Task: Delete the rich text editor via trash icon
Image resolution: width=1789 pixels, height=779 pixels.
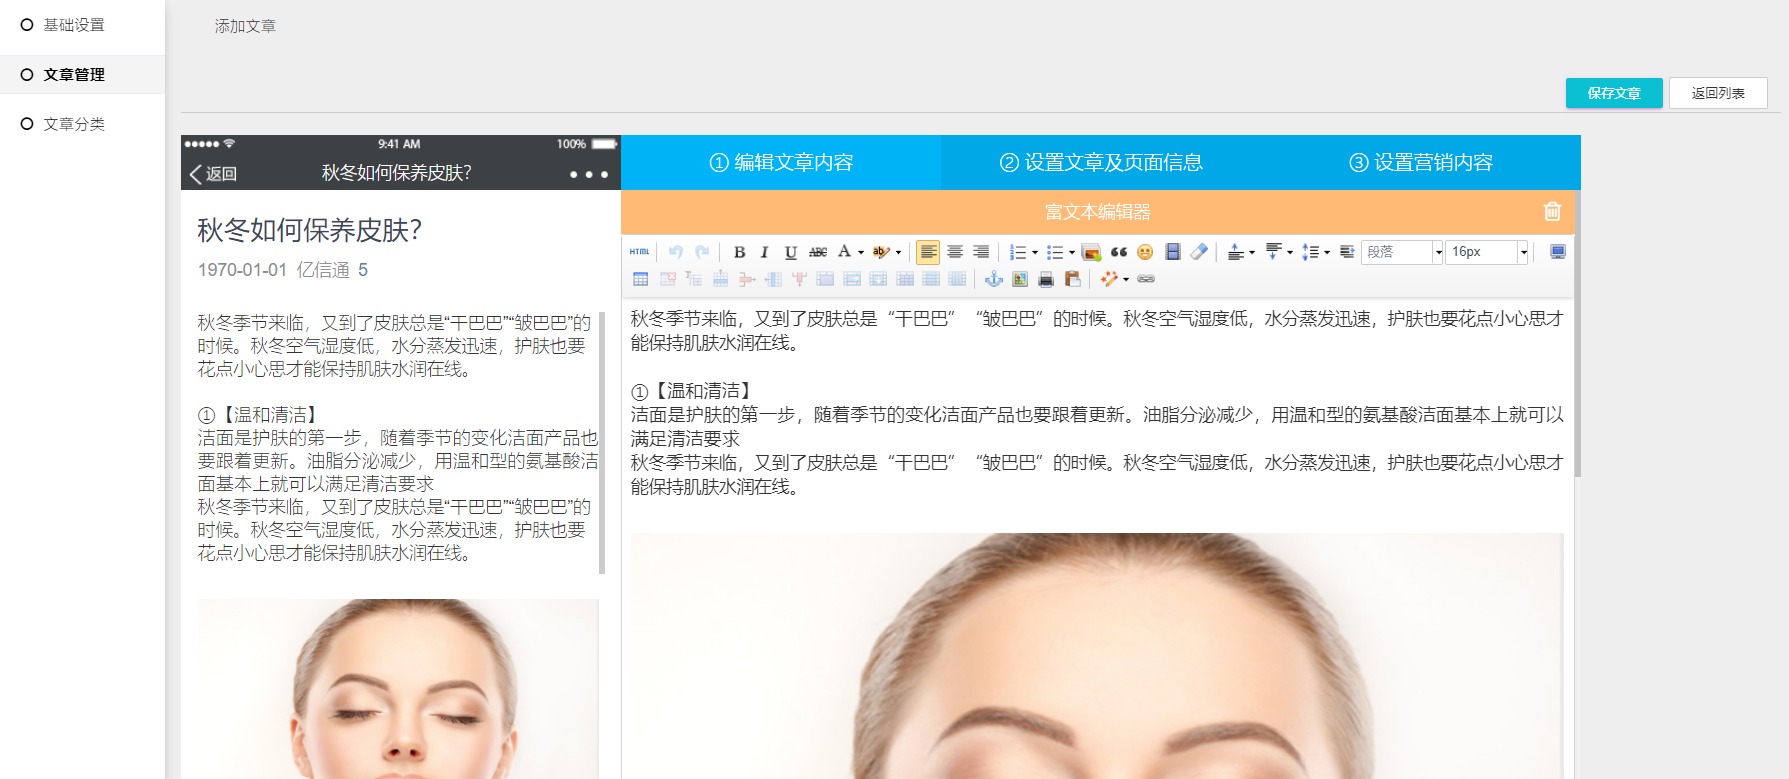Action: 1552,211
